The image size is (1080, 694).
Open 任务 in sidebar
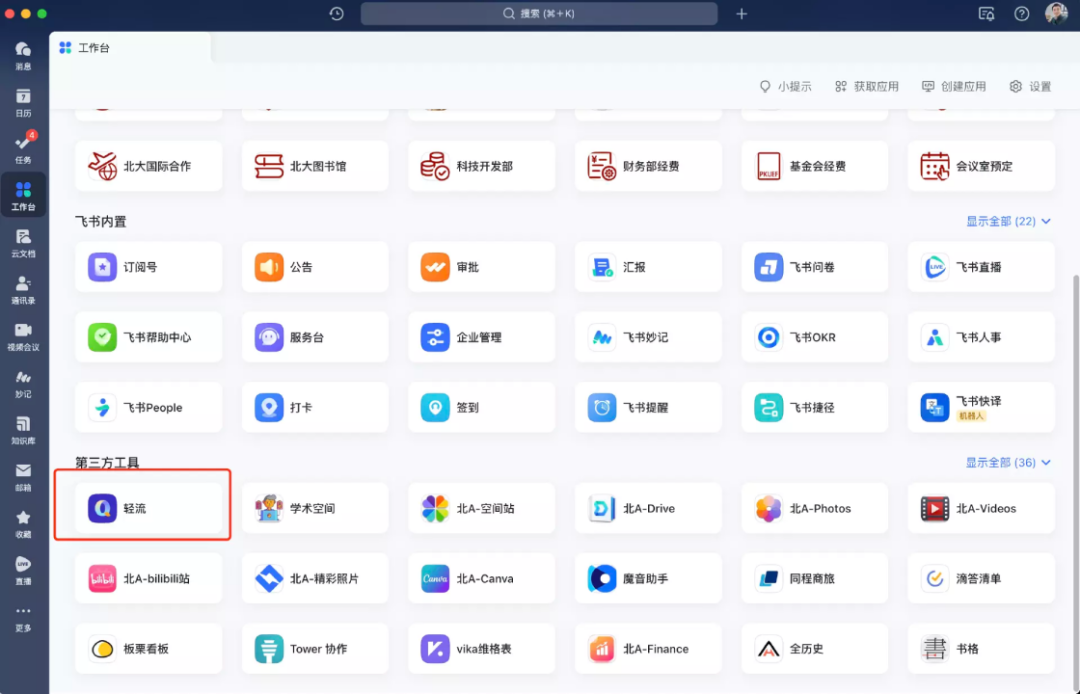(x=23, y=149)
